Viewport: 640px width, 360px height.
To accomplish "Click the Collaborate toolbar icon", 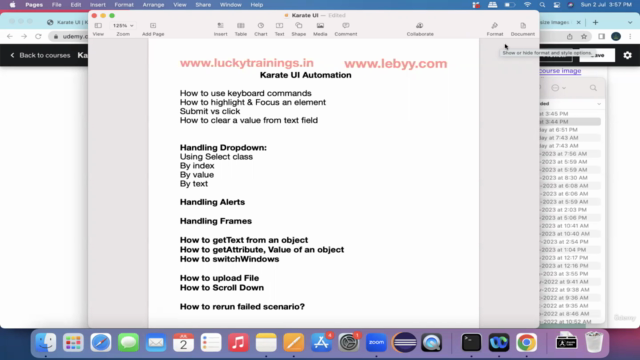I will point(420,26).
